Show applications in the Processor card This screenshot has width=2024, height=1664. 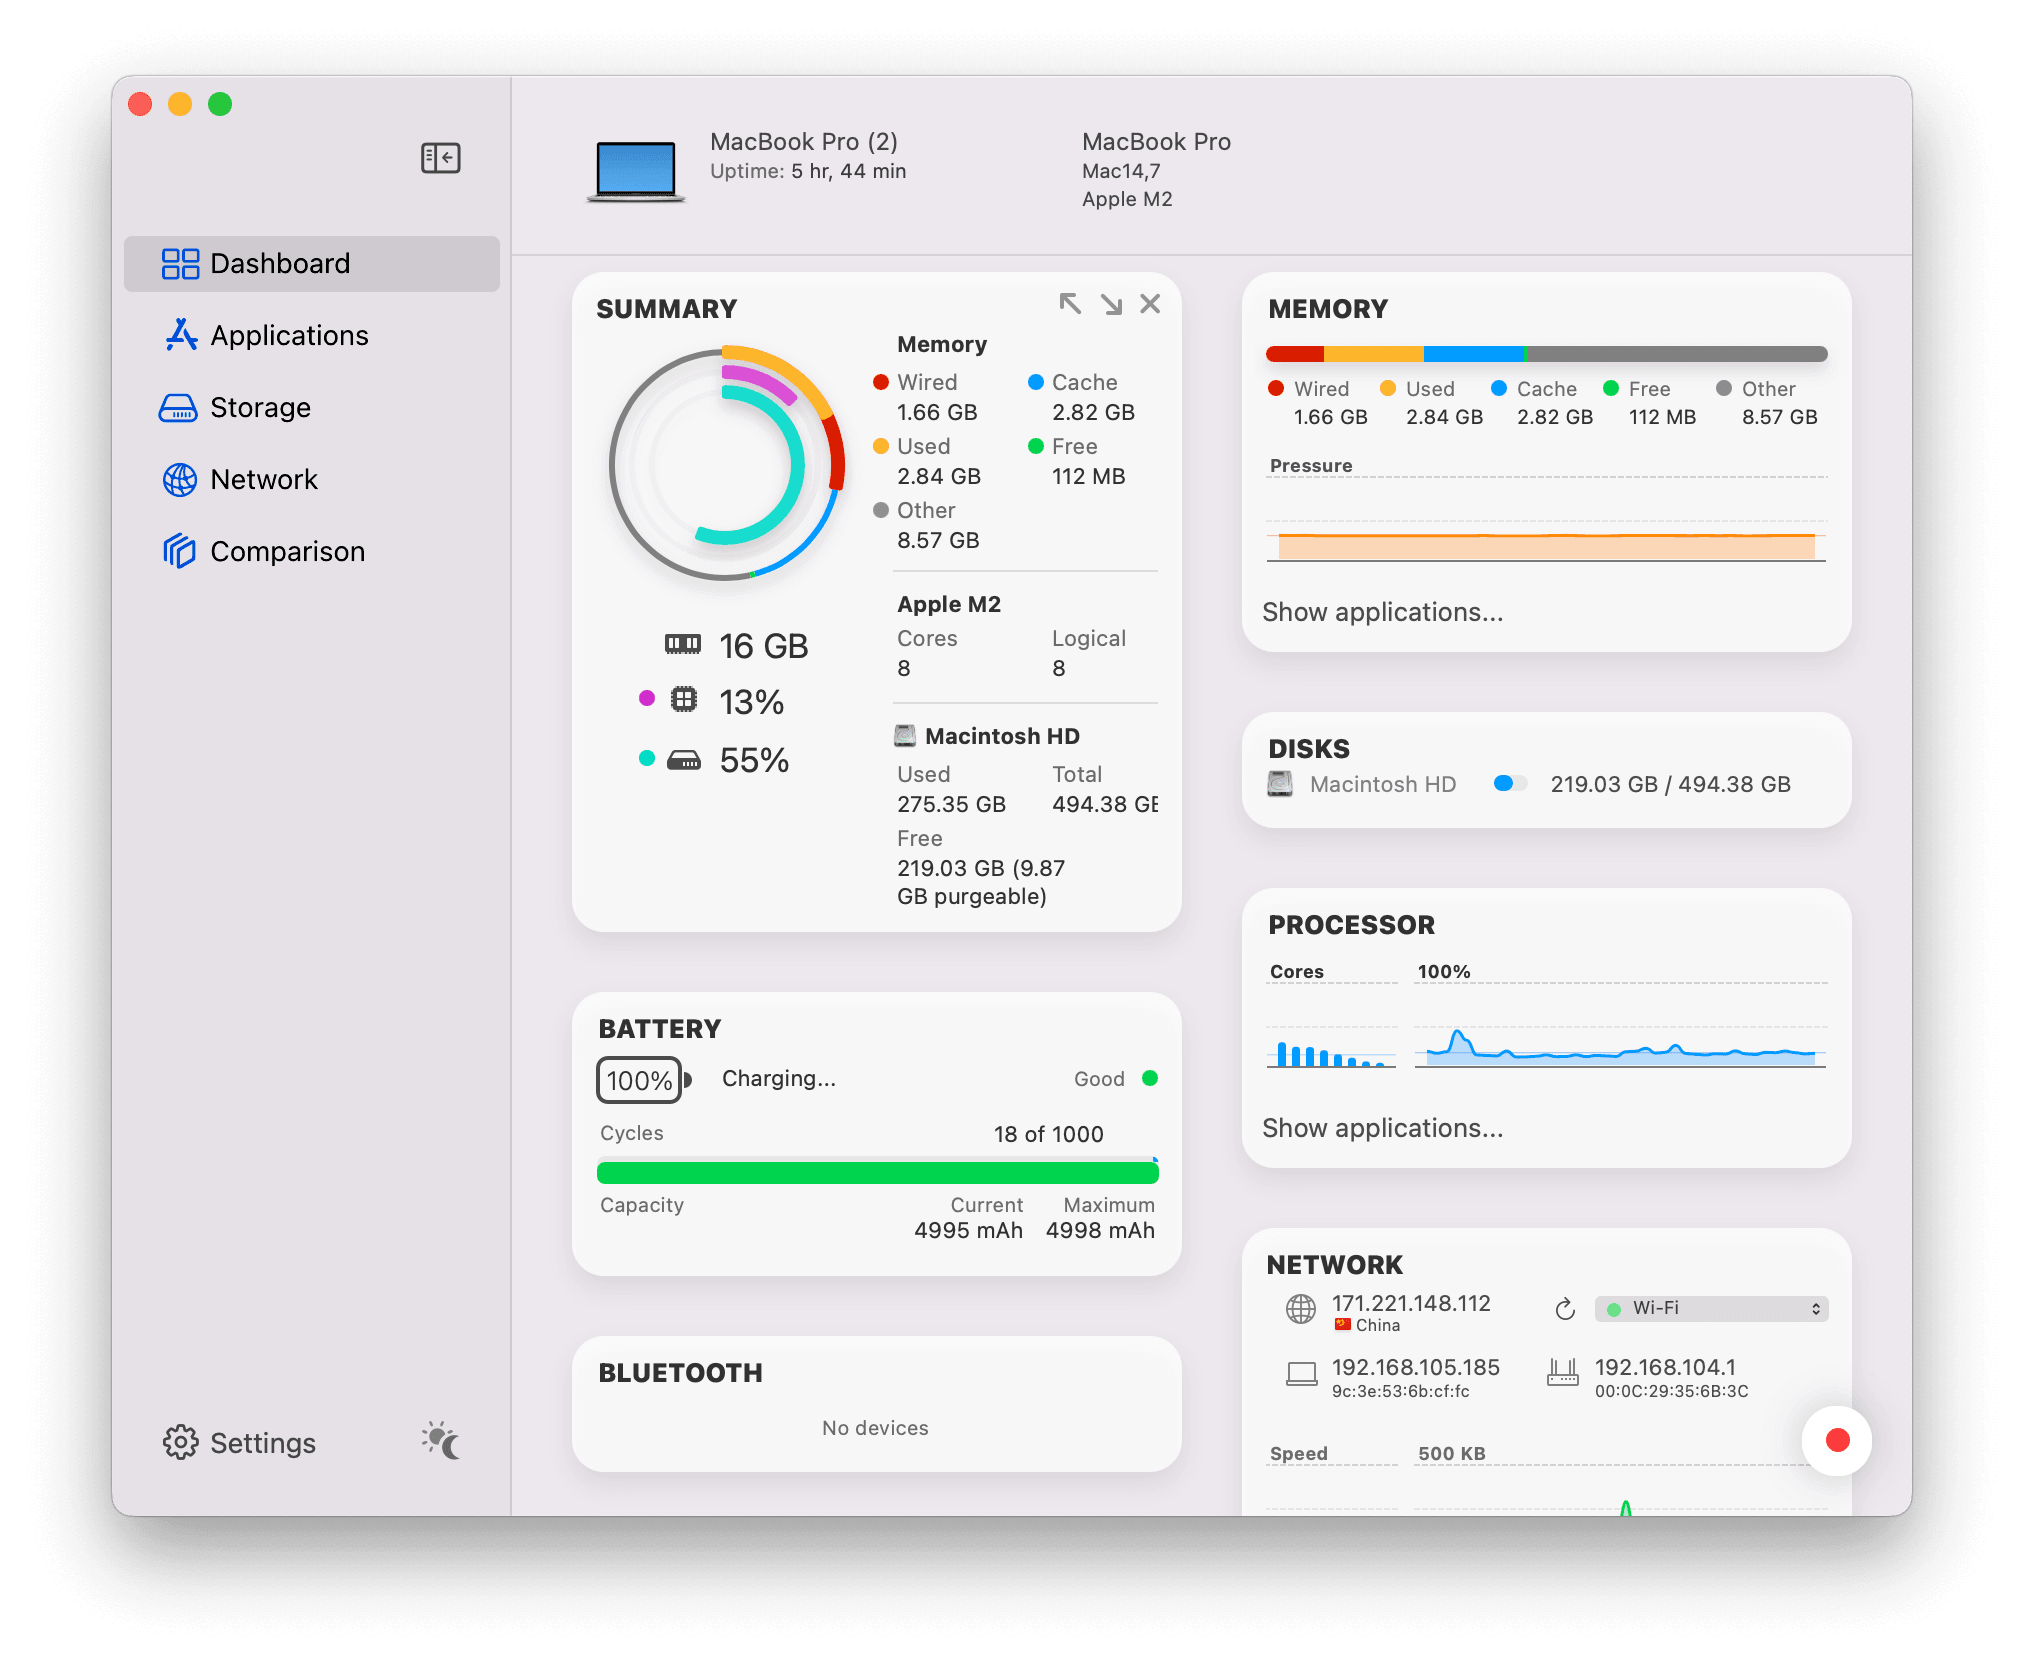(x=1382, y=1128)
